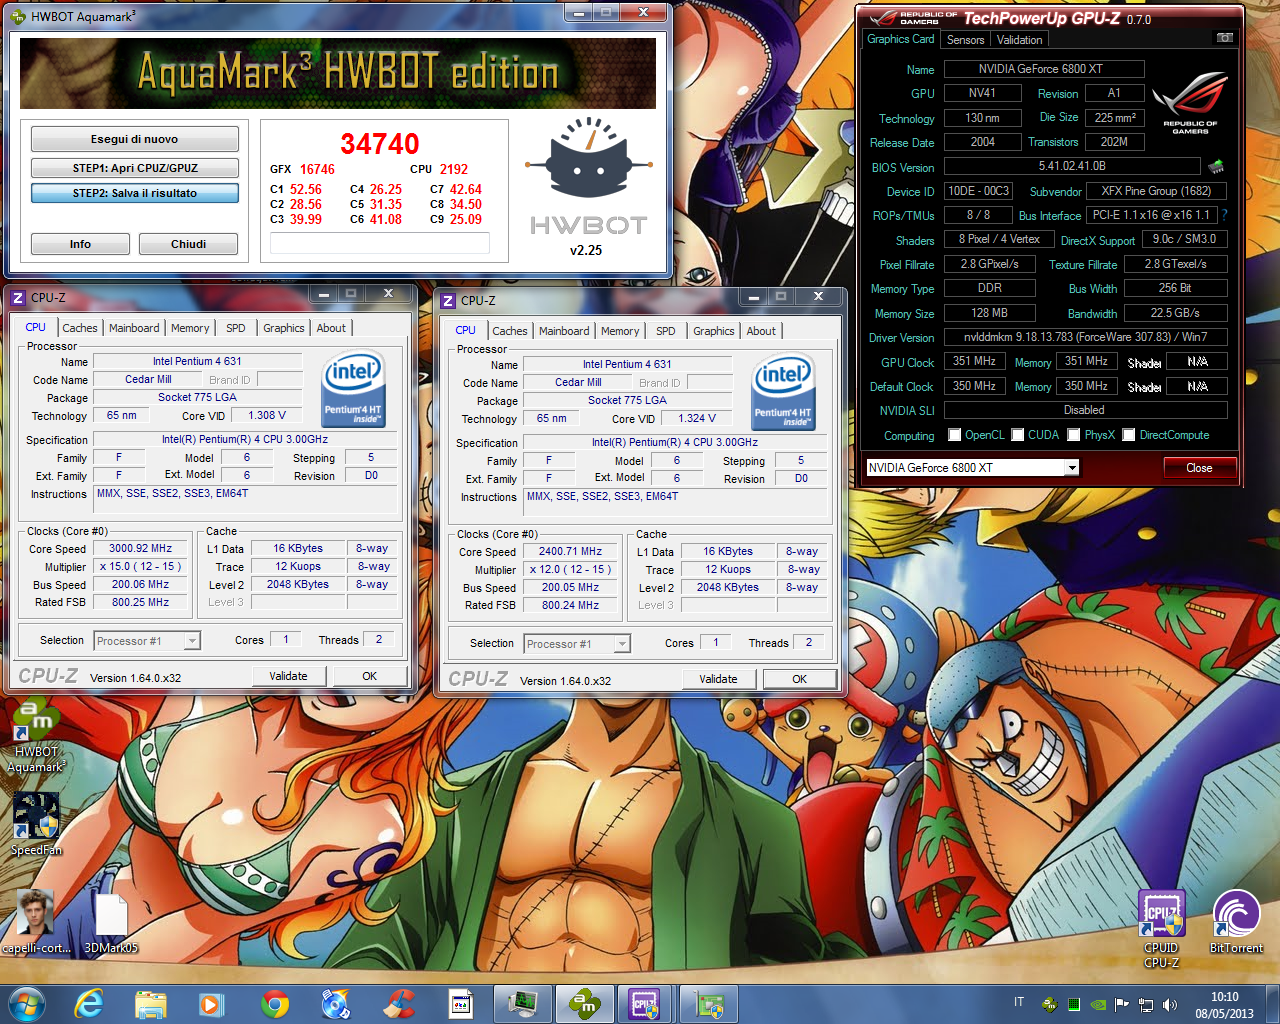Switch to the GPU-Z Sensors tab
Viewport: 1280px width, 1024px height.
[x=965, y=40]
